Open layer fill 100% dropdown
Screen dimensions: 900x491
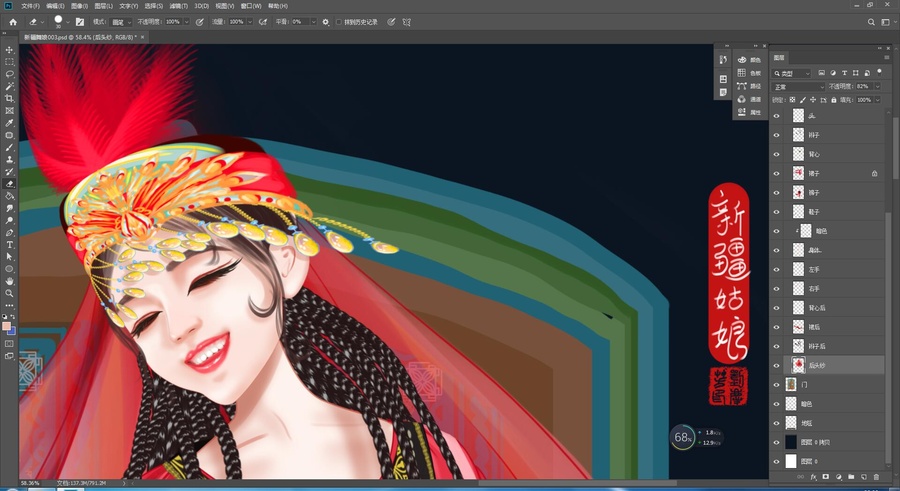(x=878, y=100)
